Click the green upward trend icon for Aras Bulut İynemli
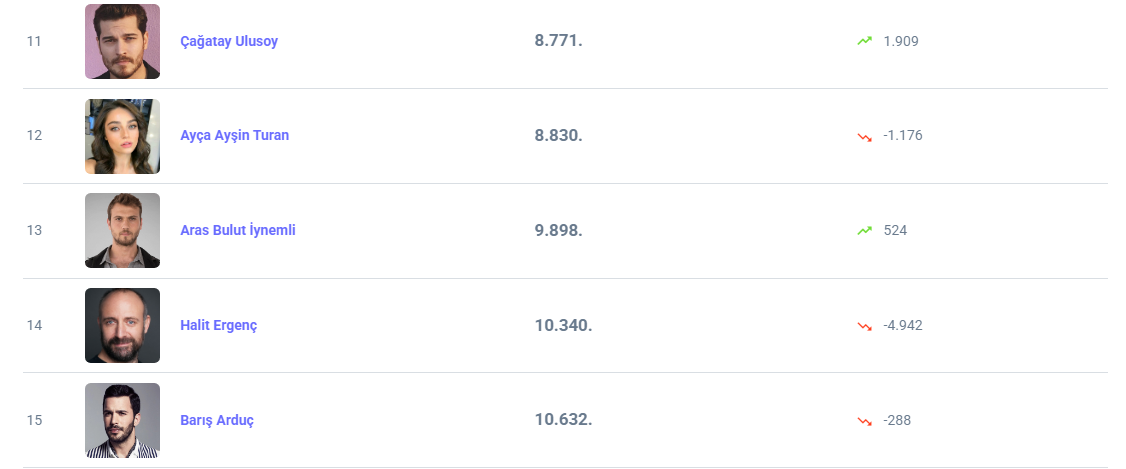 [865, 230]
